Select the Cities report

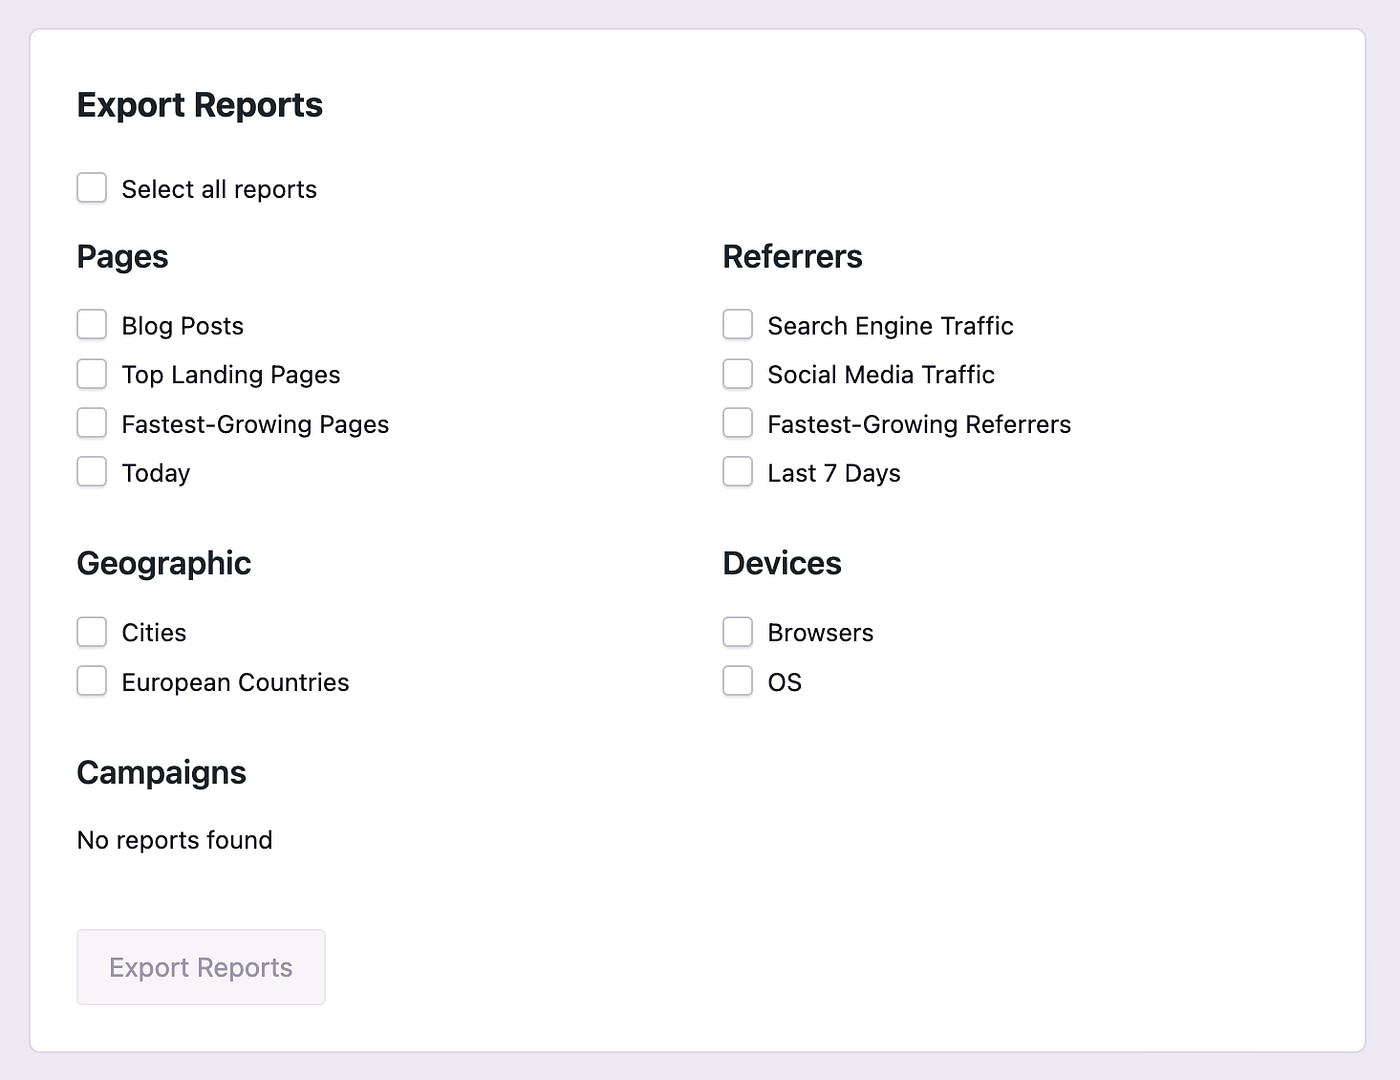tap(91, 631)
